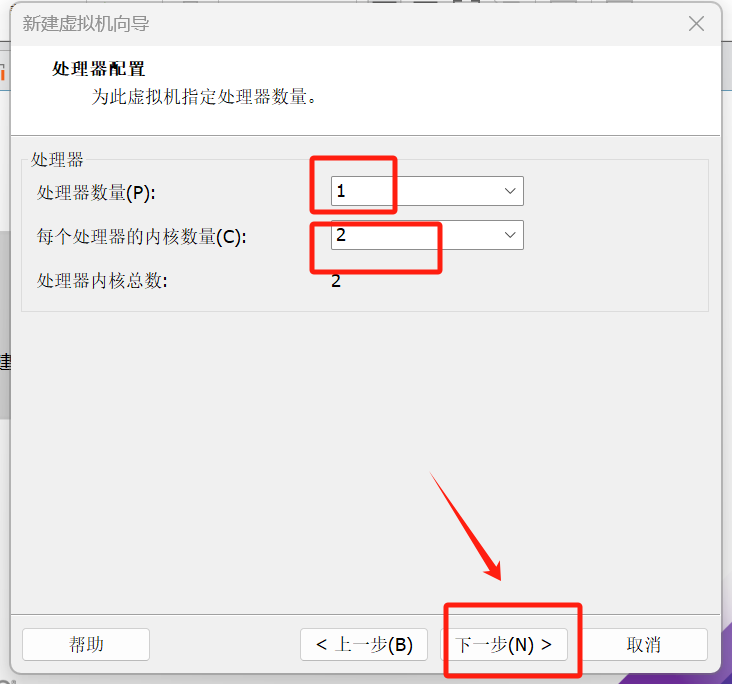
Task: Click the 新建虚拟机向导 title bar text
Action: (86, 23)
